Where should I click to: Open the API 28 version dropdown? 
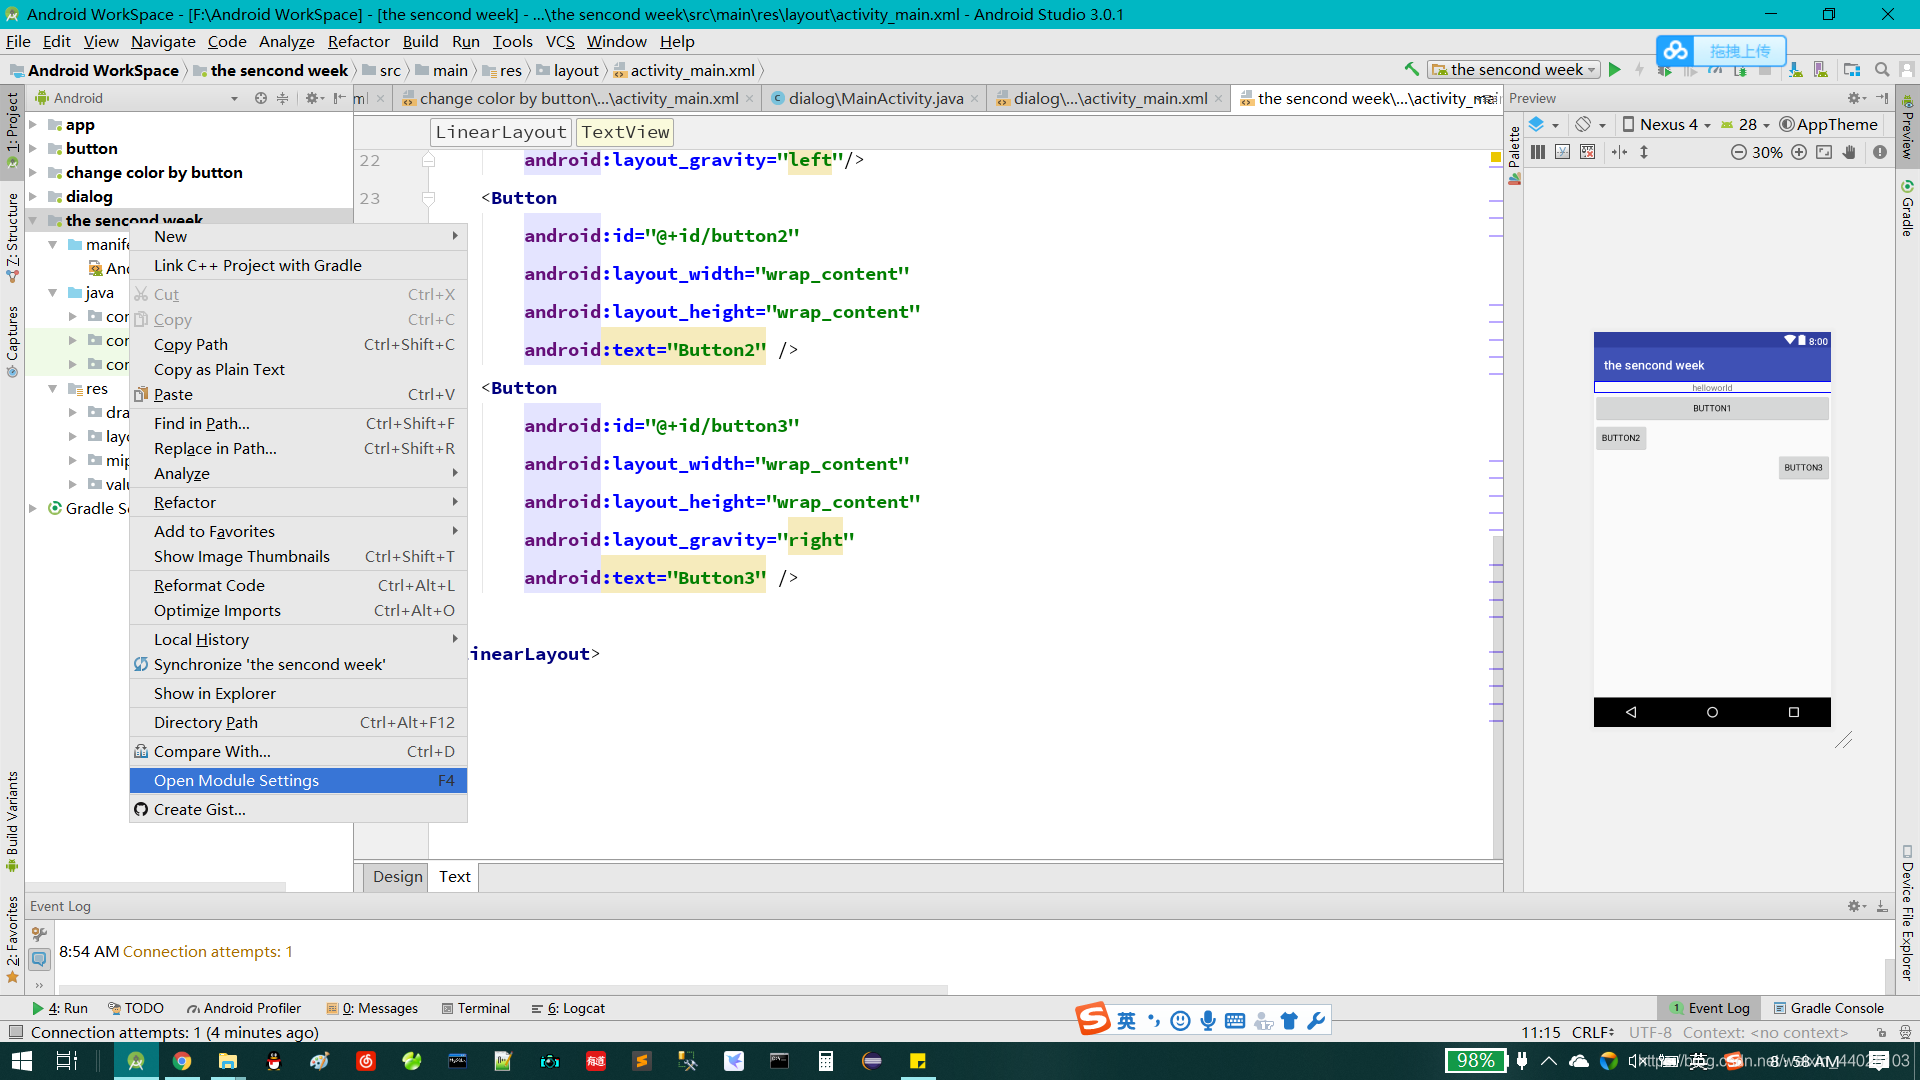pyautogui.click(x=1746, y=124)
